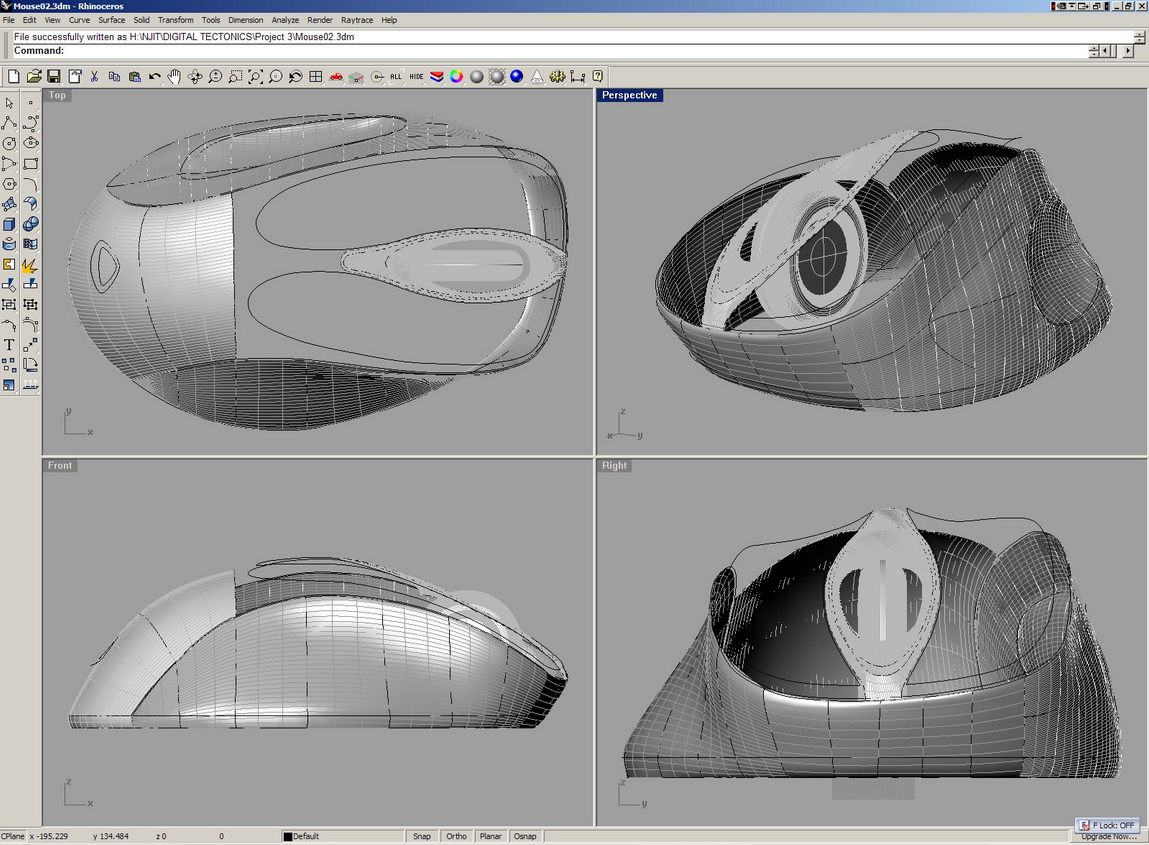Image resolution: width=1149 pixels, height=845 pixels.
Task: Click the Zoom dynamic magnifier icon
Action: (215, 76)
